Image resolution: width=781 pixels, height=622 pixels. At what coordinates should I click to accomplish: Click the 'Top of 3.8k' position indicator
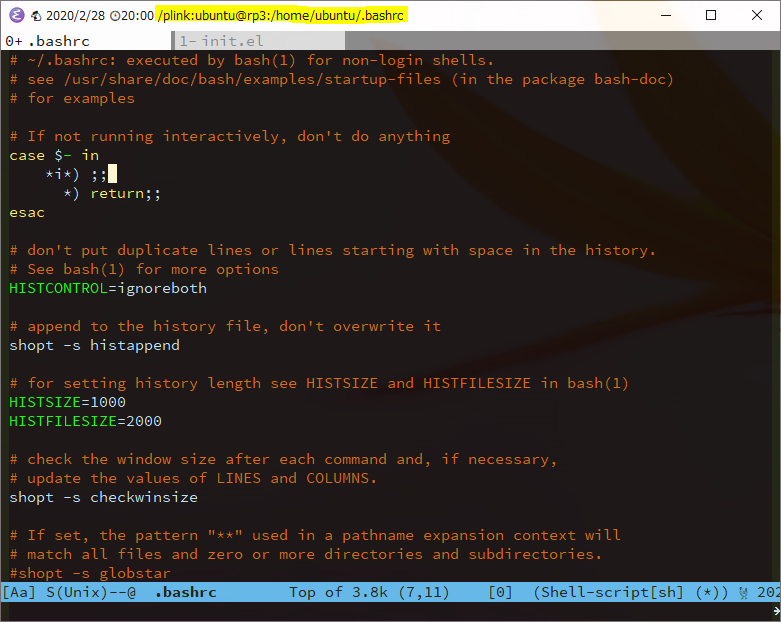point(338,592)
